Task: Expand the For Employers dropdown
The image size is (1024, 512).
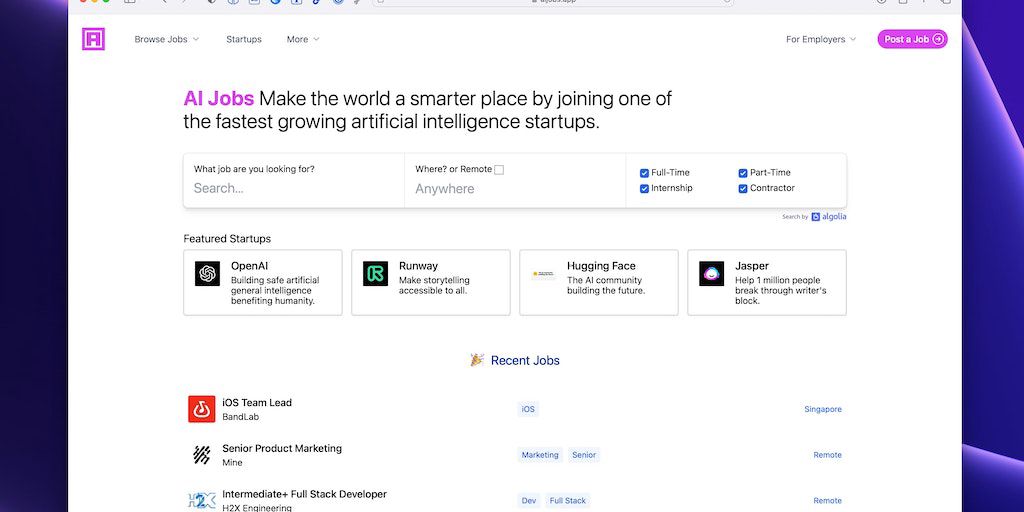Action: click(x=821, y=39)
